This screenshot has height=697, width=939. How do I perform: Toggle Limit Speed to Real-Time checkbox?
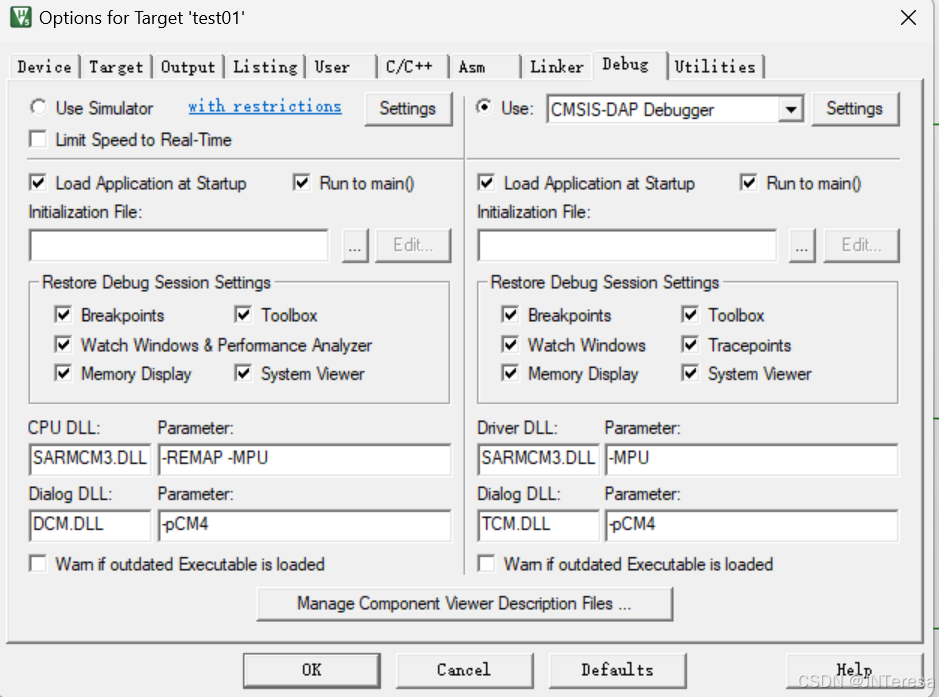38,140
